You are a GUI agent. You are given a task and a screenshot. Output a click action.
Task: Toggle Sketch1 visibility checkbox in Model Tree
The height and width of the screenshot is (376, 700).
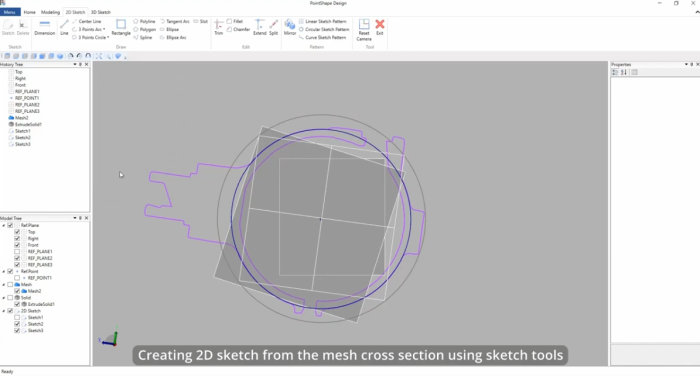[x=17, y=318]
